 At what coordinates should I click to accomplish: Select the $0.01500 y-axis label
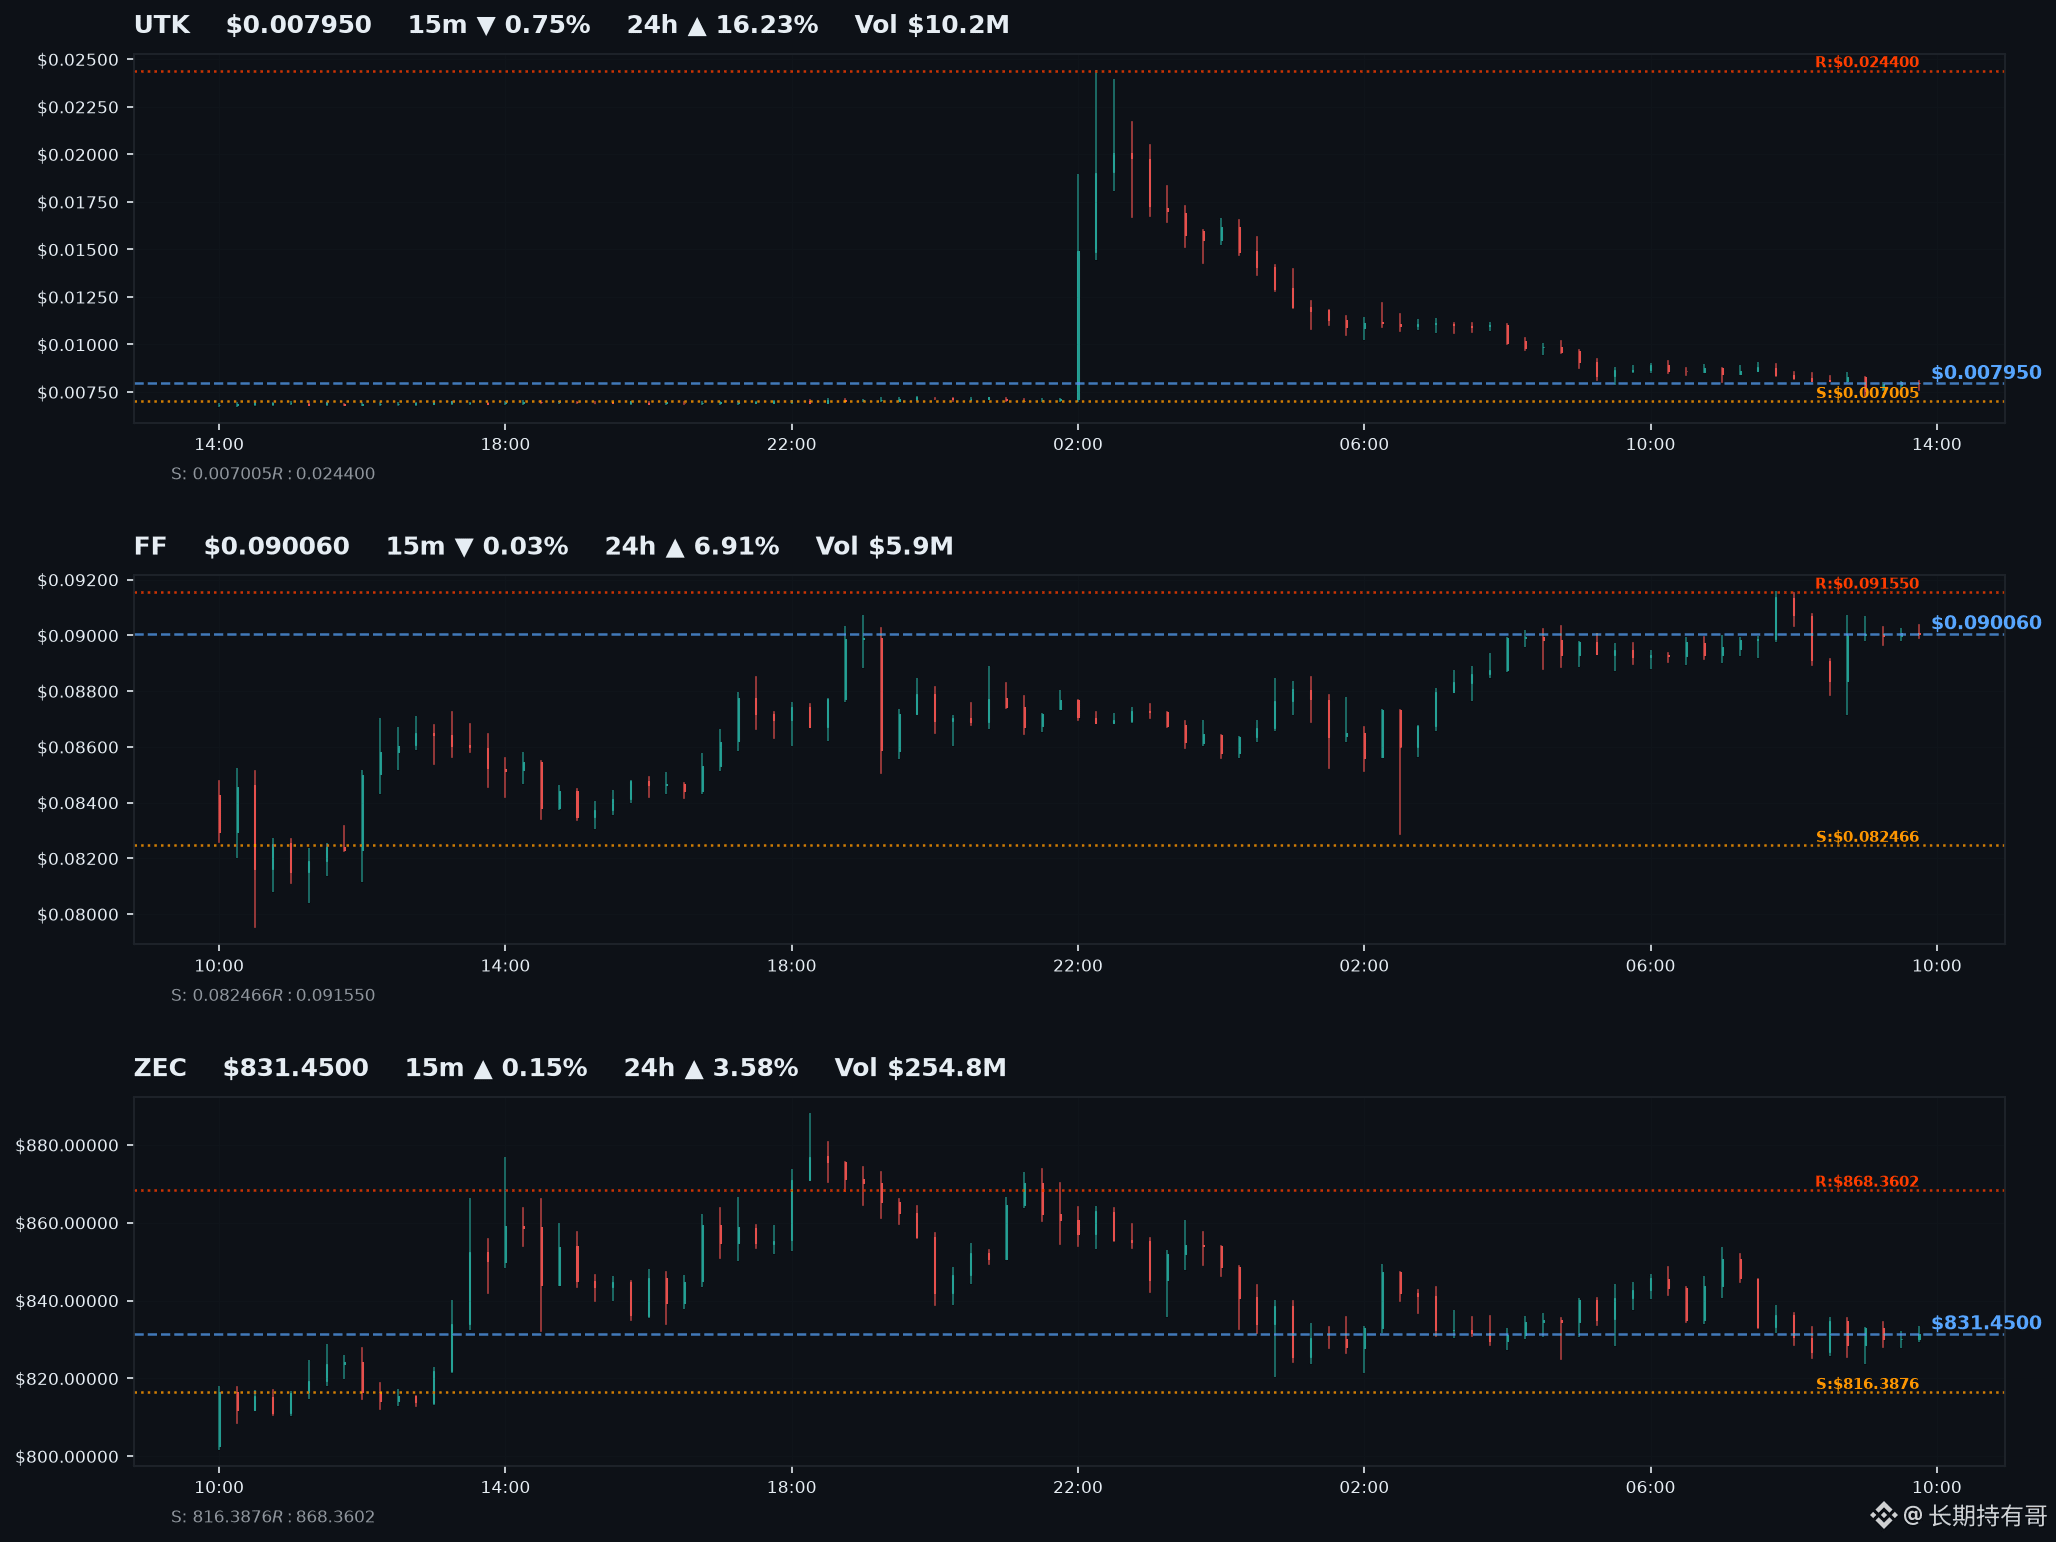click(x=78, y=250)
